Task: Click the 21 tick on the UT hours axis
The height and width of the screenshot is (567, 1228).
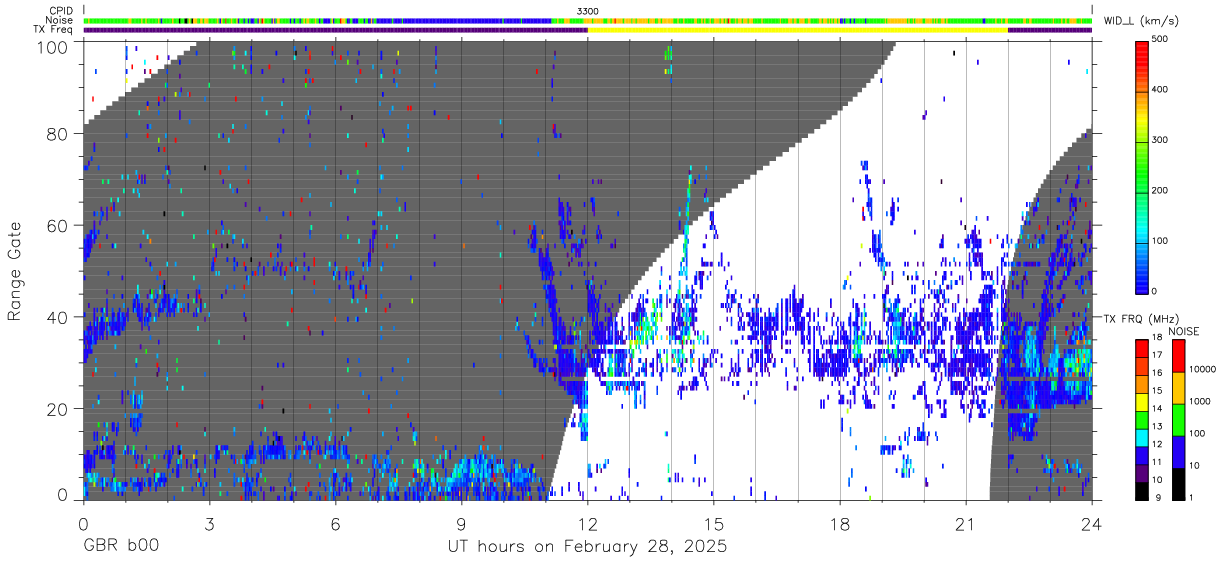Action: click(x=966, y=524)
